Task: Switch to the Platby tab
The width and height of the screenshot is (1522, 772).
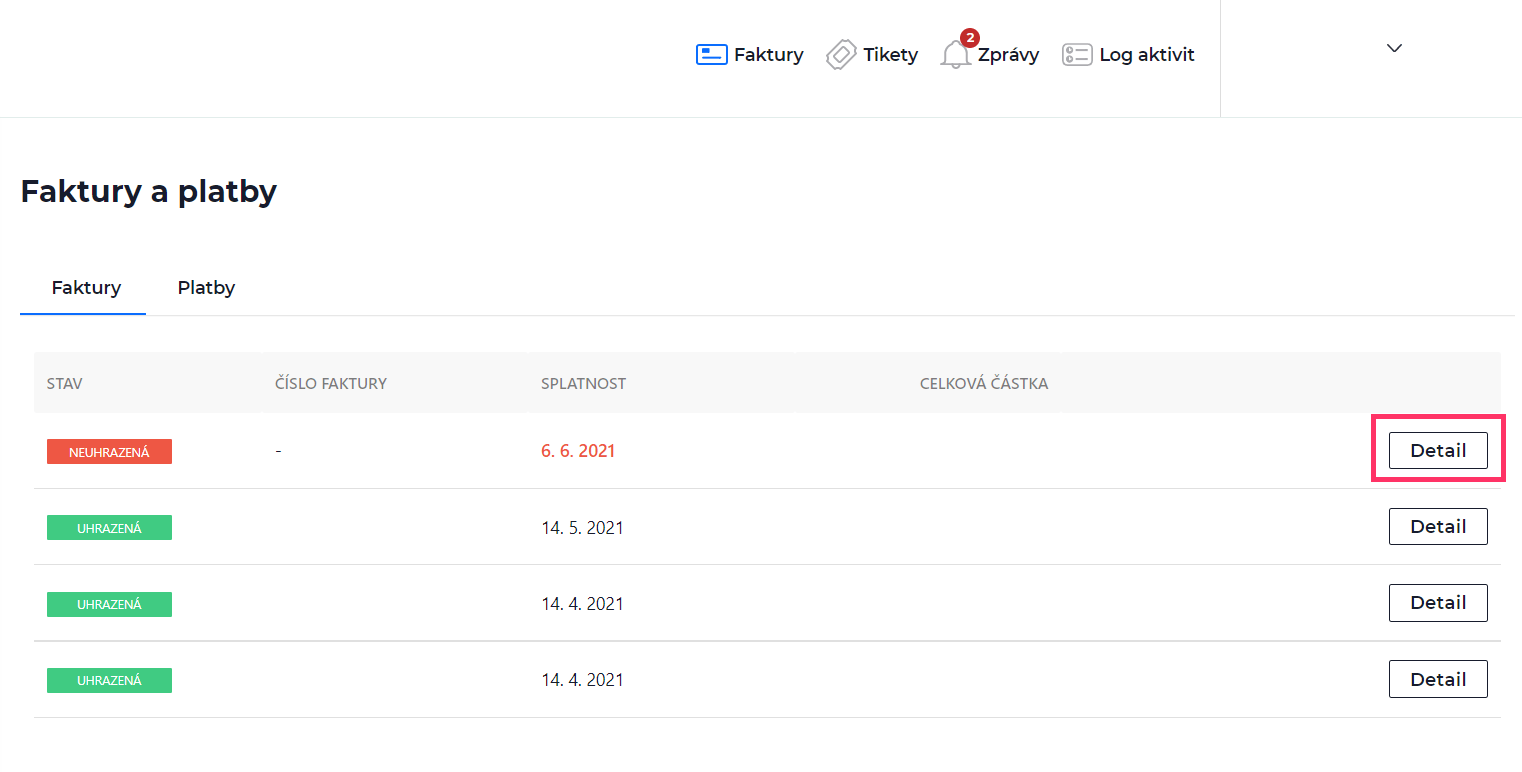Action: [206, 288]
